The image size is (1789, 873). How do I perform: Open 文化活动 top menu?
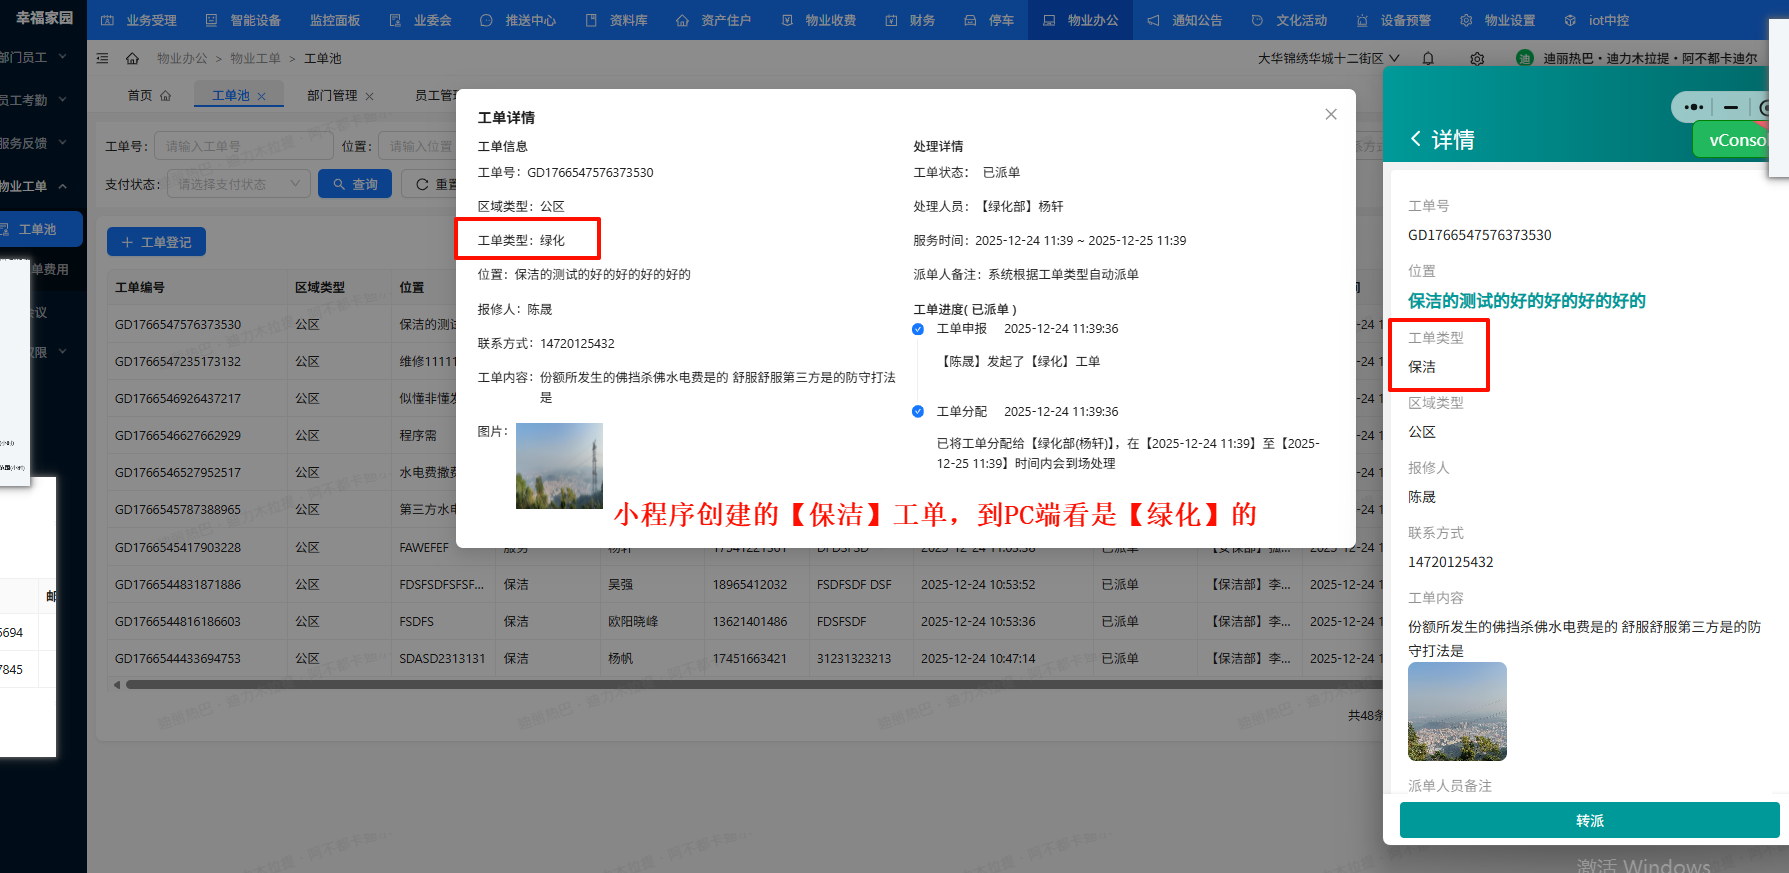pos(1289,20)
